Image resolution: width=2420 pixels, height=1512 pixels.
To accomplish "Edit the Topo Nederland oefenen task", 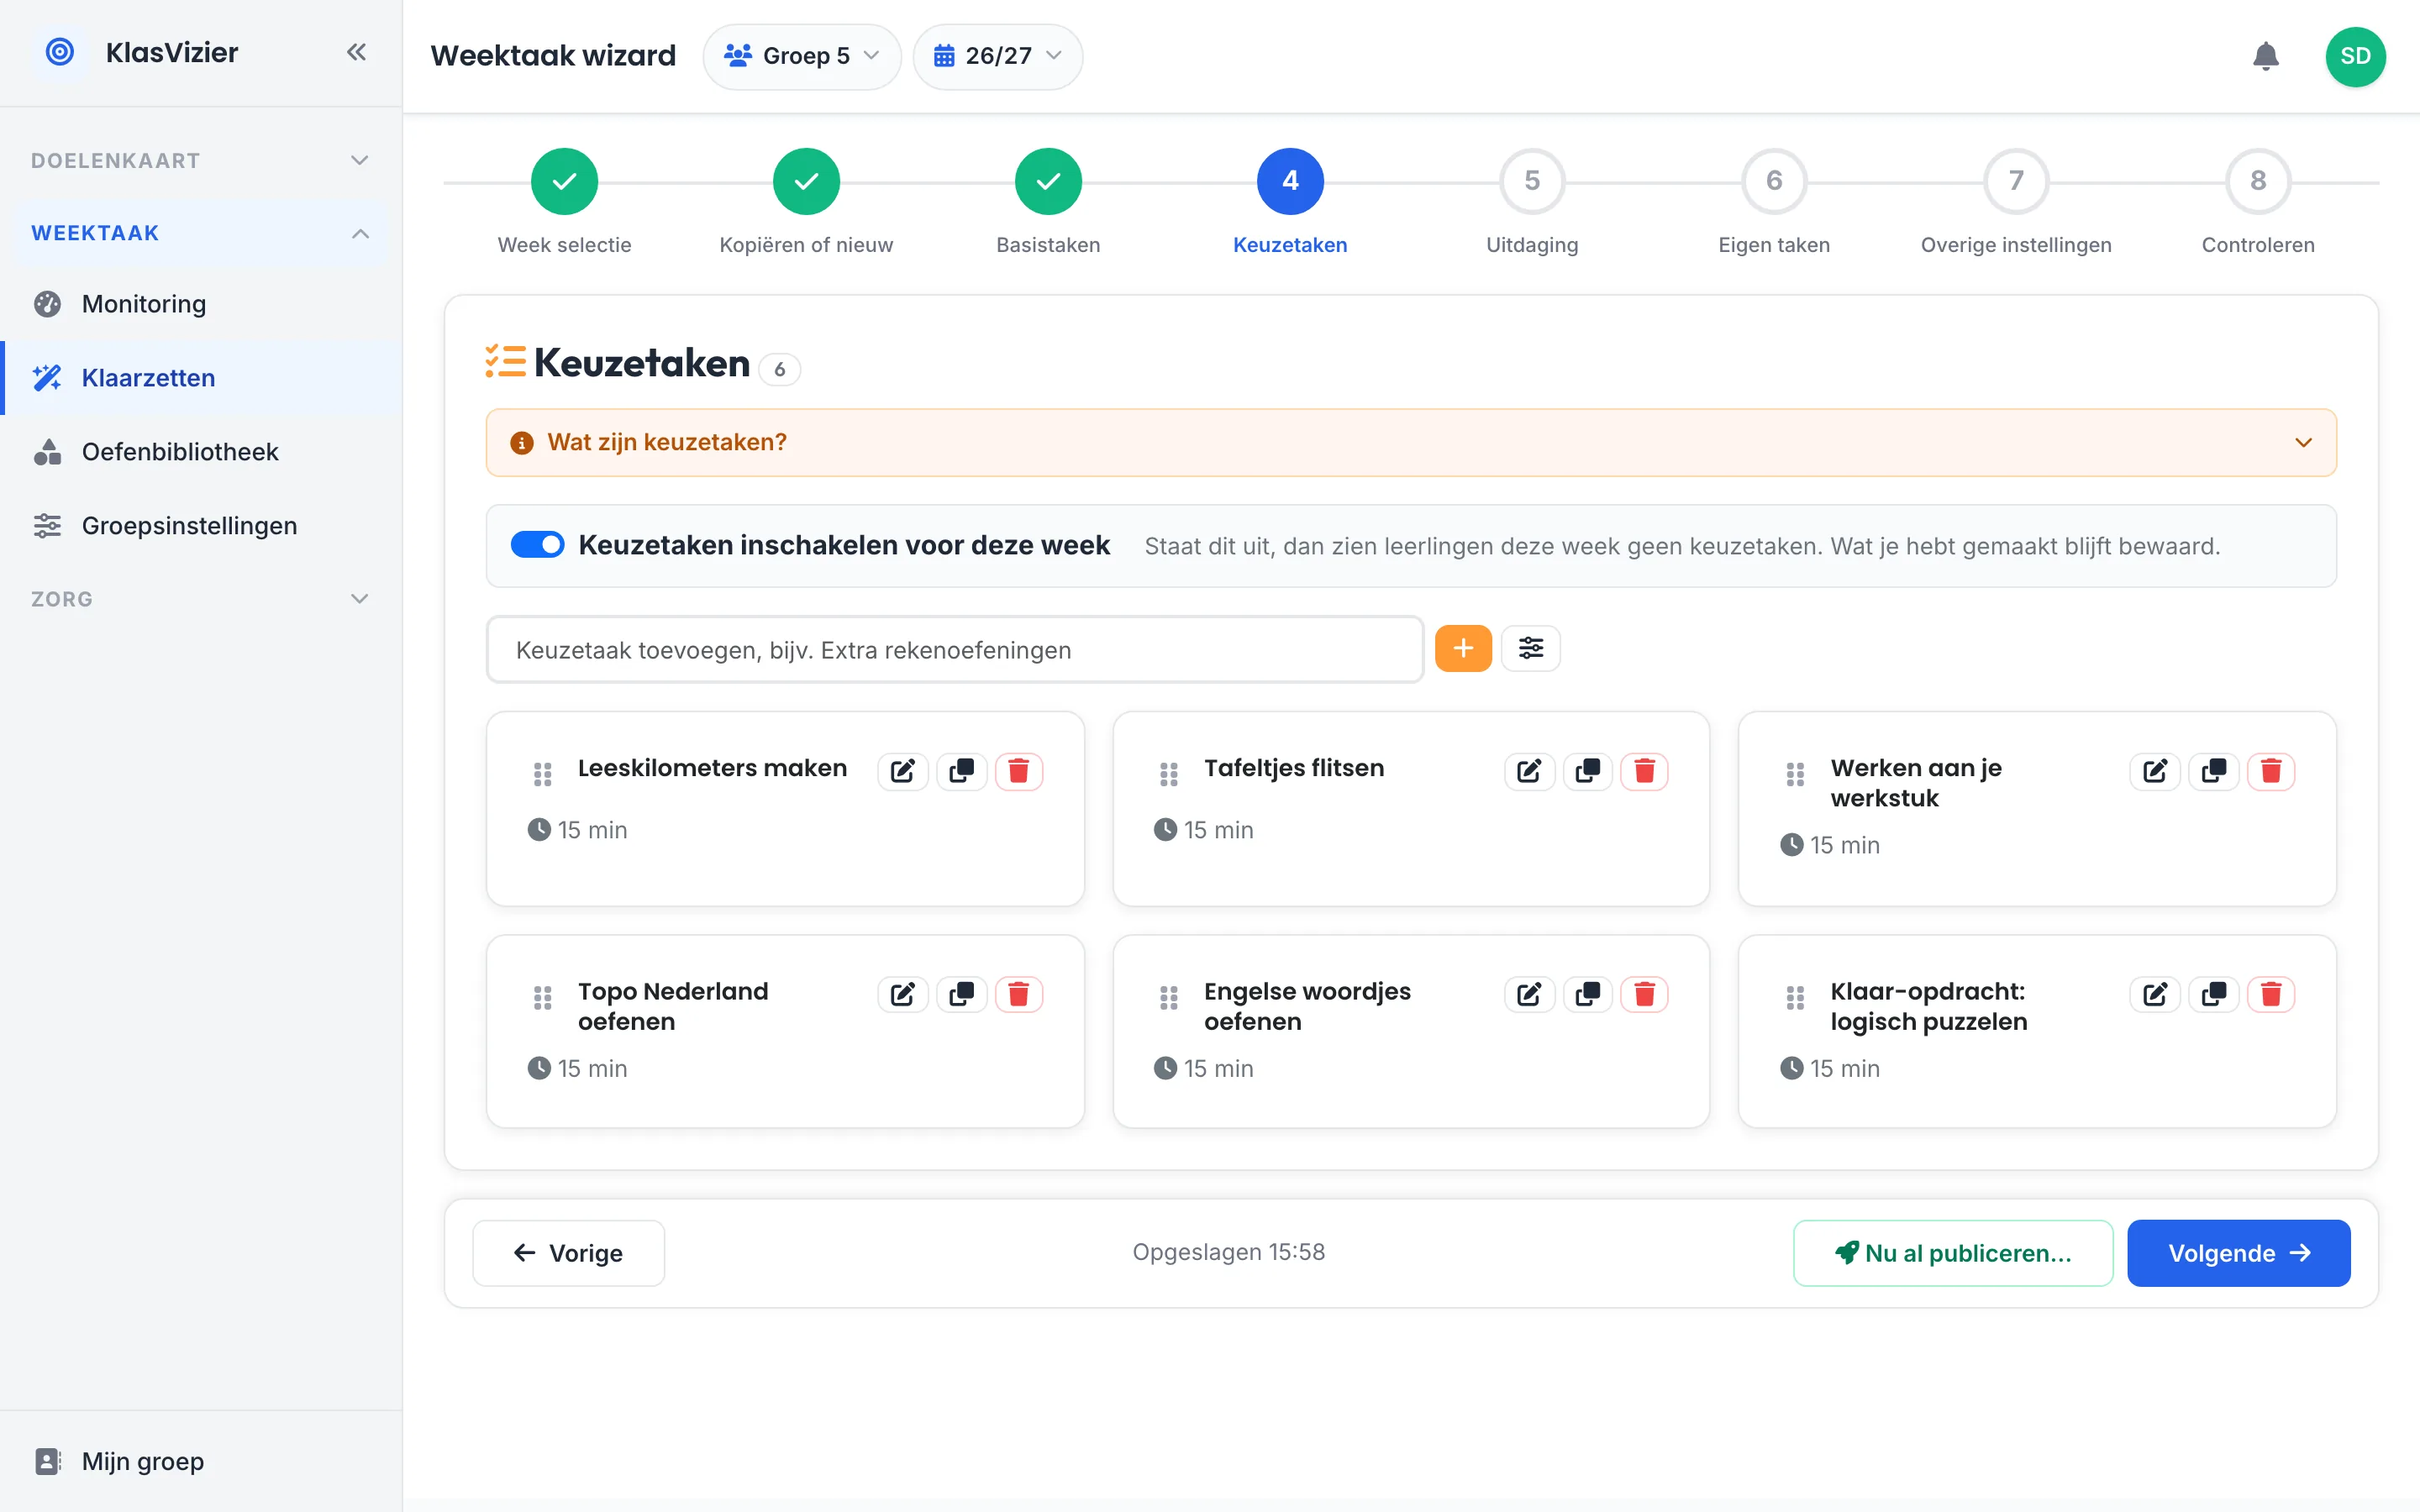I will pyautogui.click(x=902, y=994).
